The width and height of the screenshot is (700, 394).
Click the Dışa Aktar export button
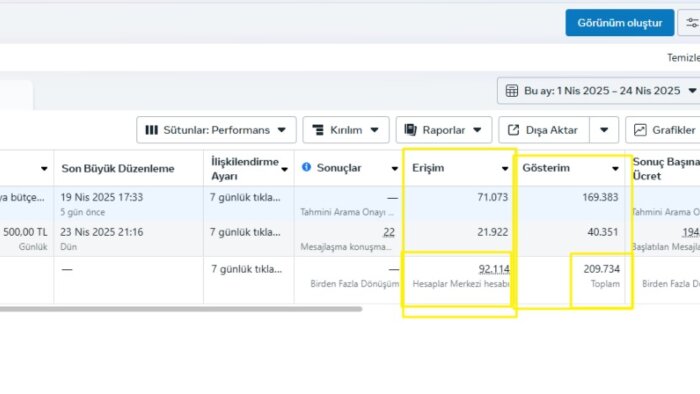[x=544, y=130]
